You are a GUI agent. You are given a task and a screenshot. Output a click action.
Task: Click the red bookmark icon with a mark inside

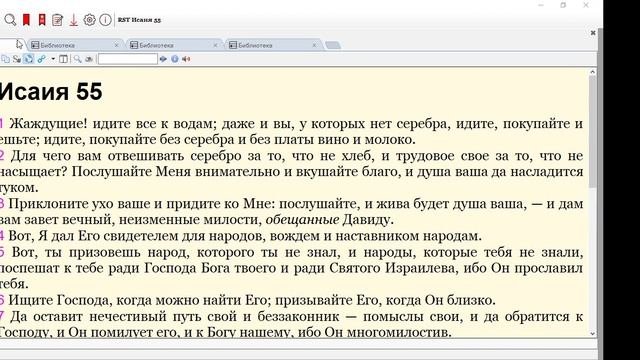(x=42, y=20)
